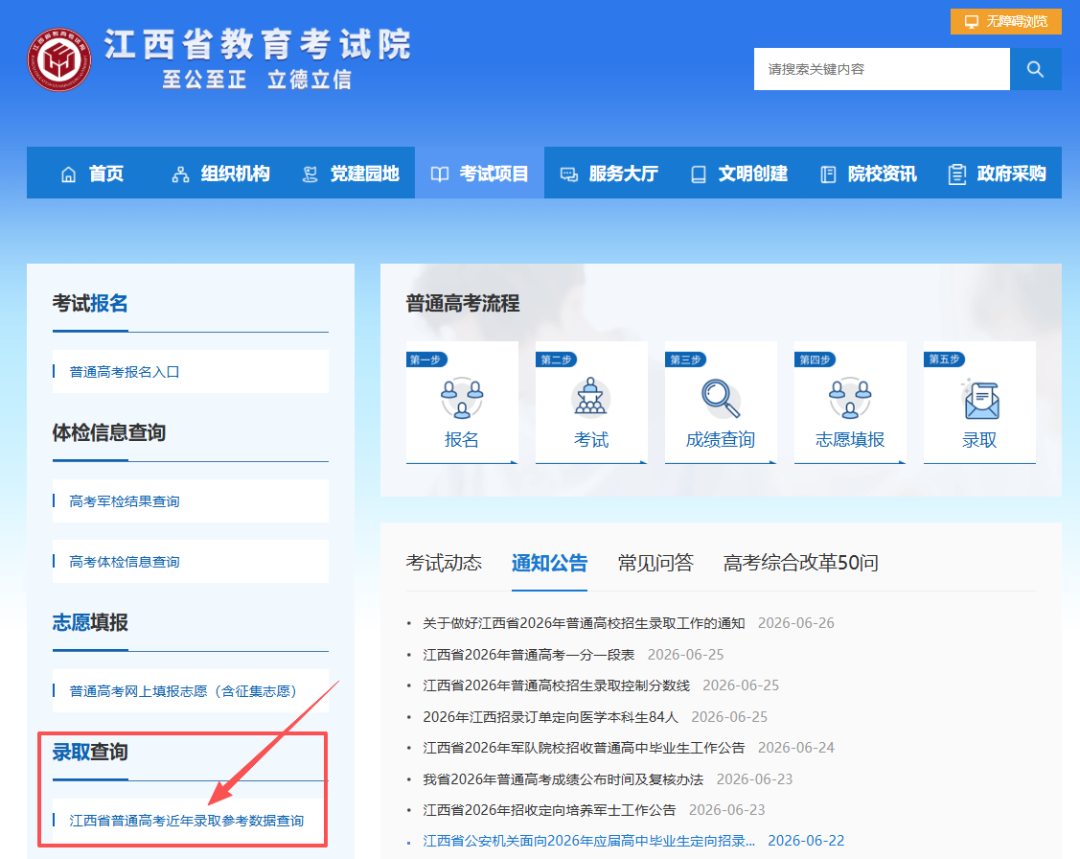This screenshot has width=1080, height=859.
Task: Click the home icon beside 首页
Action: point(68,174)
